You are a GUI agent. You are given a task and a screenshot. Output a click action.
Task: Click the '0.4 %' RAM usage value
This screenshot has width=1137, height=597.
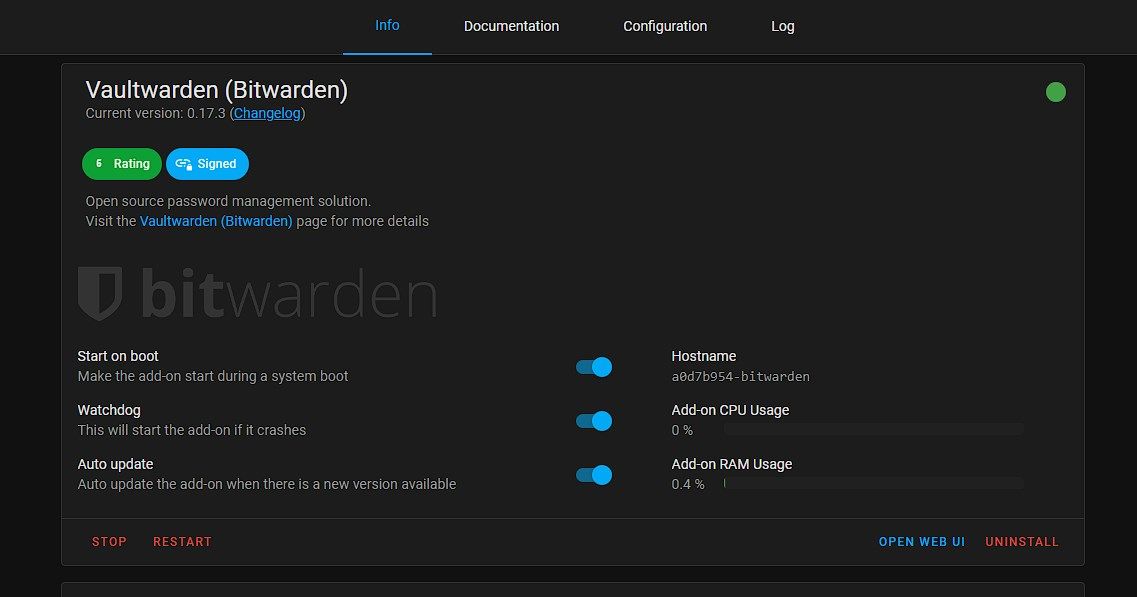pyautogui.click(x=688, y=484)
